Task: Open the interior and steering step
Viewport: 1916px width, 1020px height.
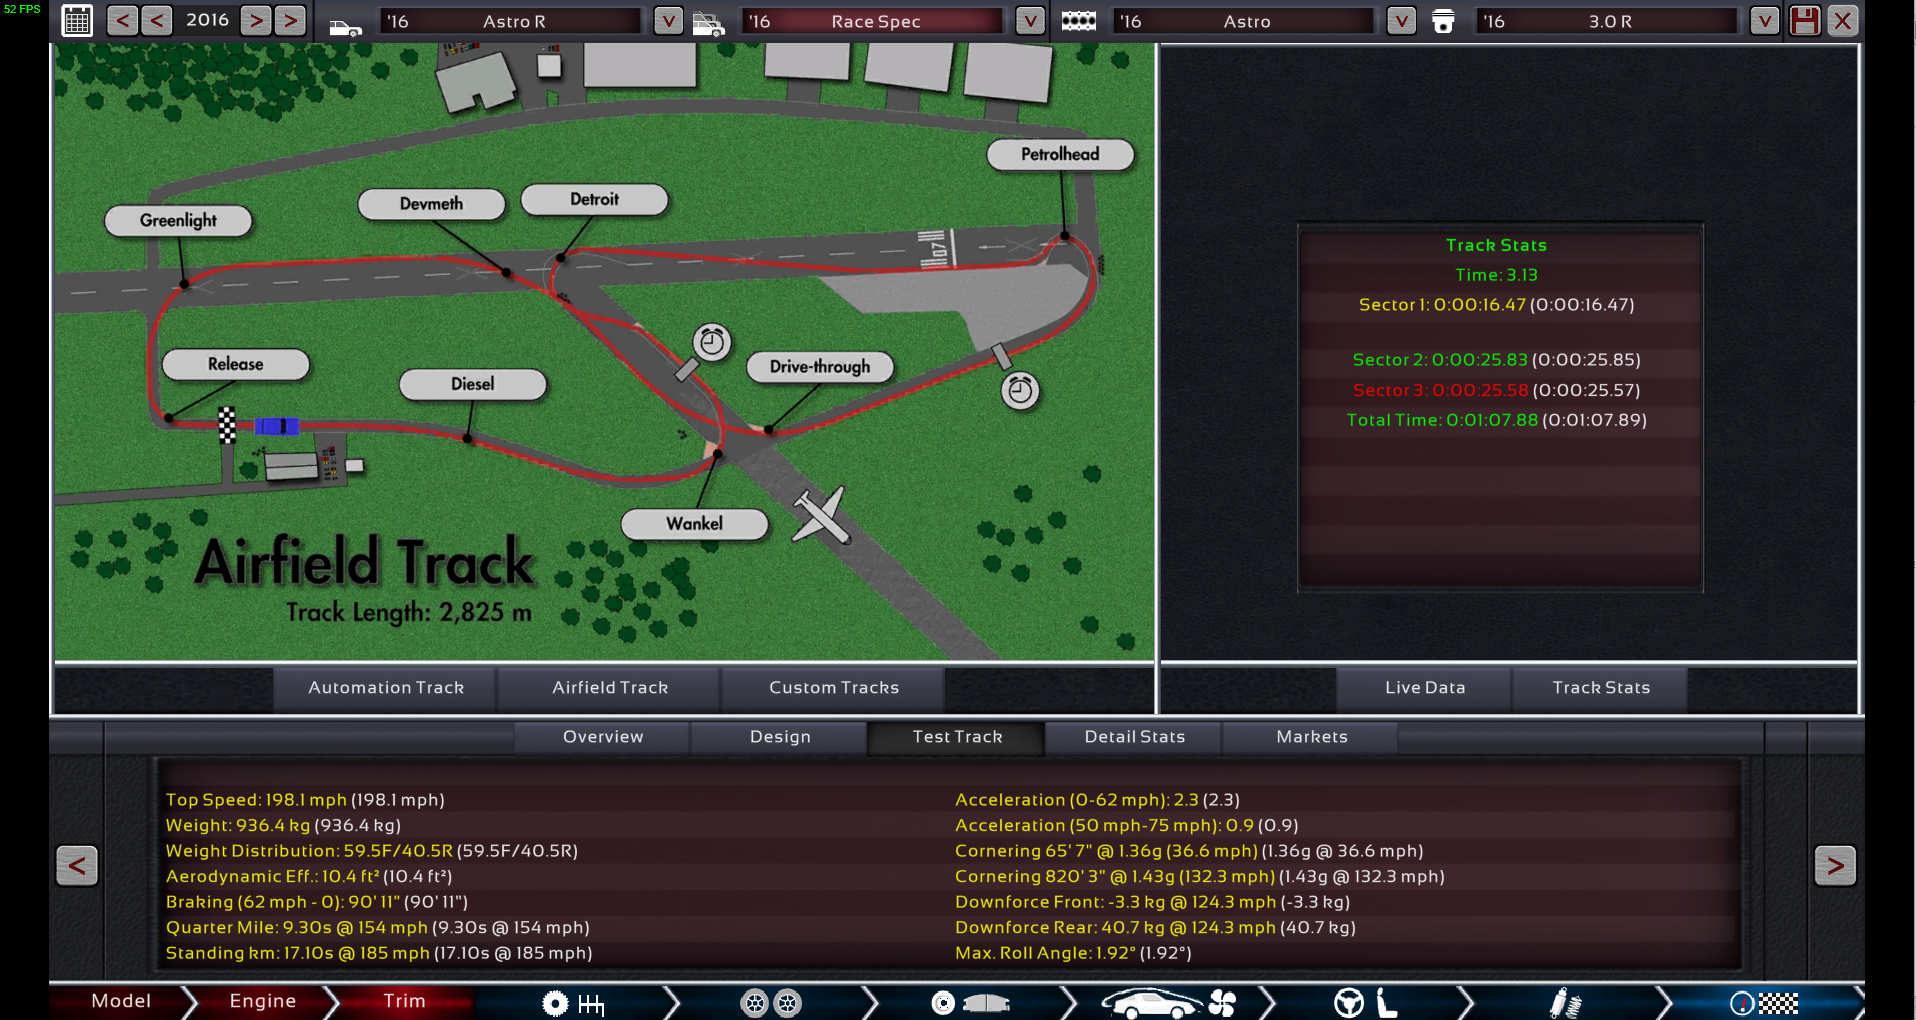Action: click(1365, 1003)
